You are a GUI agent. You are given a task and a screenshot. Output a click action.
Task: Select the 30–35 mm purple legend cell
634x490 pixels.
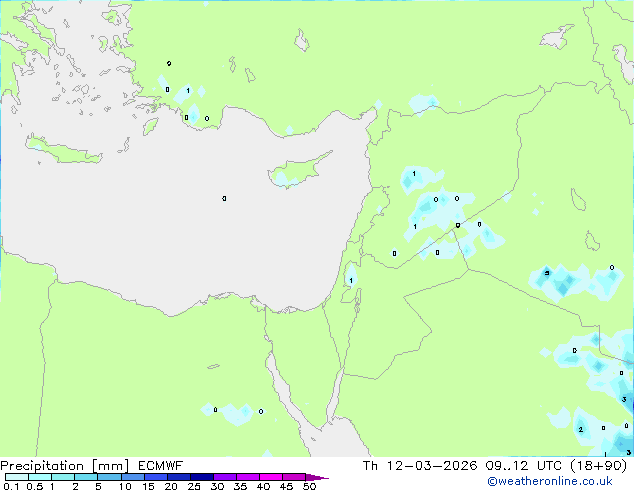tap(225, 477)
